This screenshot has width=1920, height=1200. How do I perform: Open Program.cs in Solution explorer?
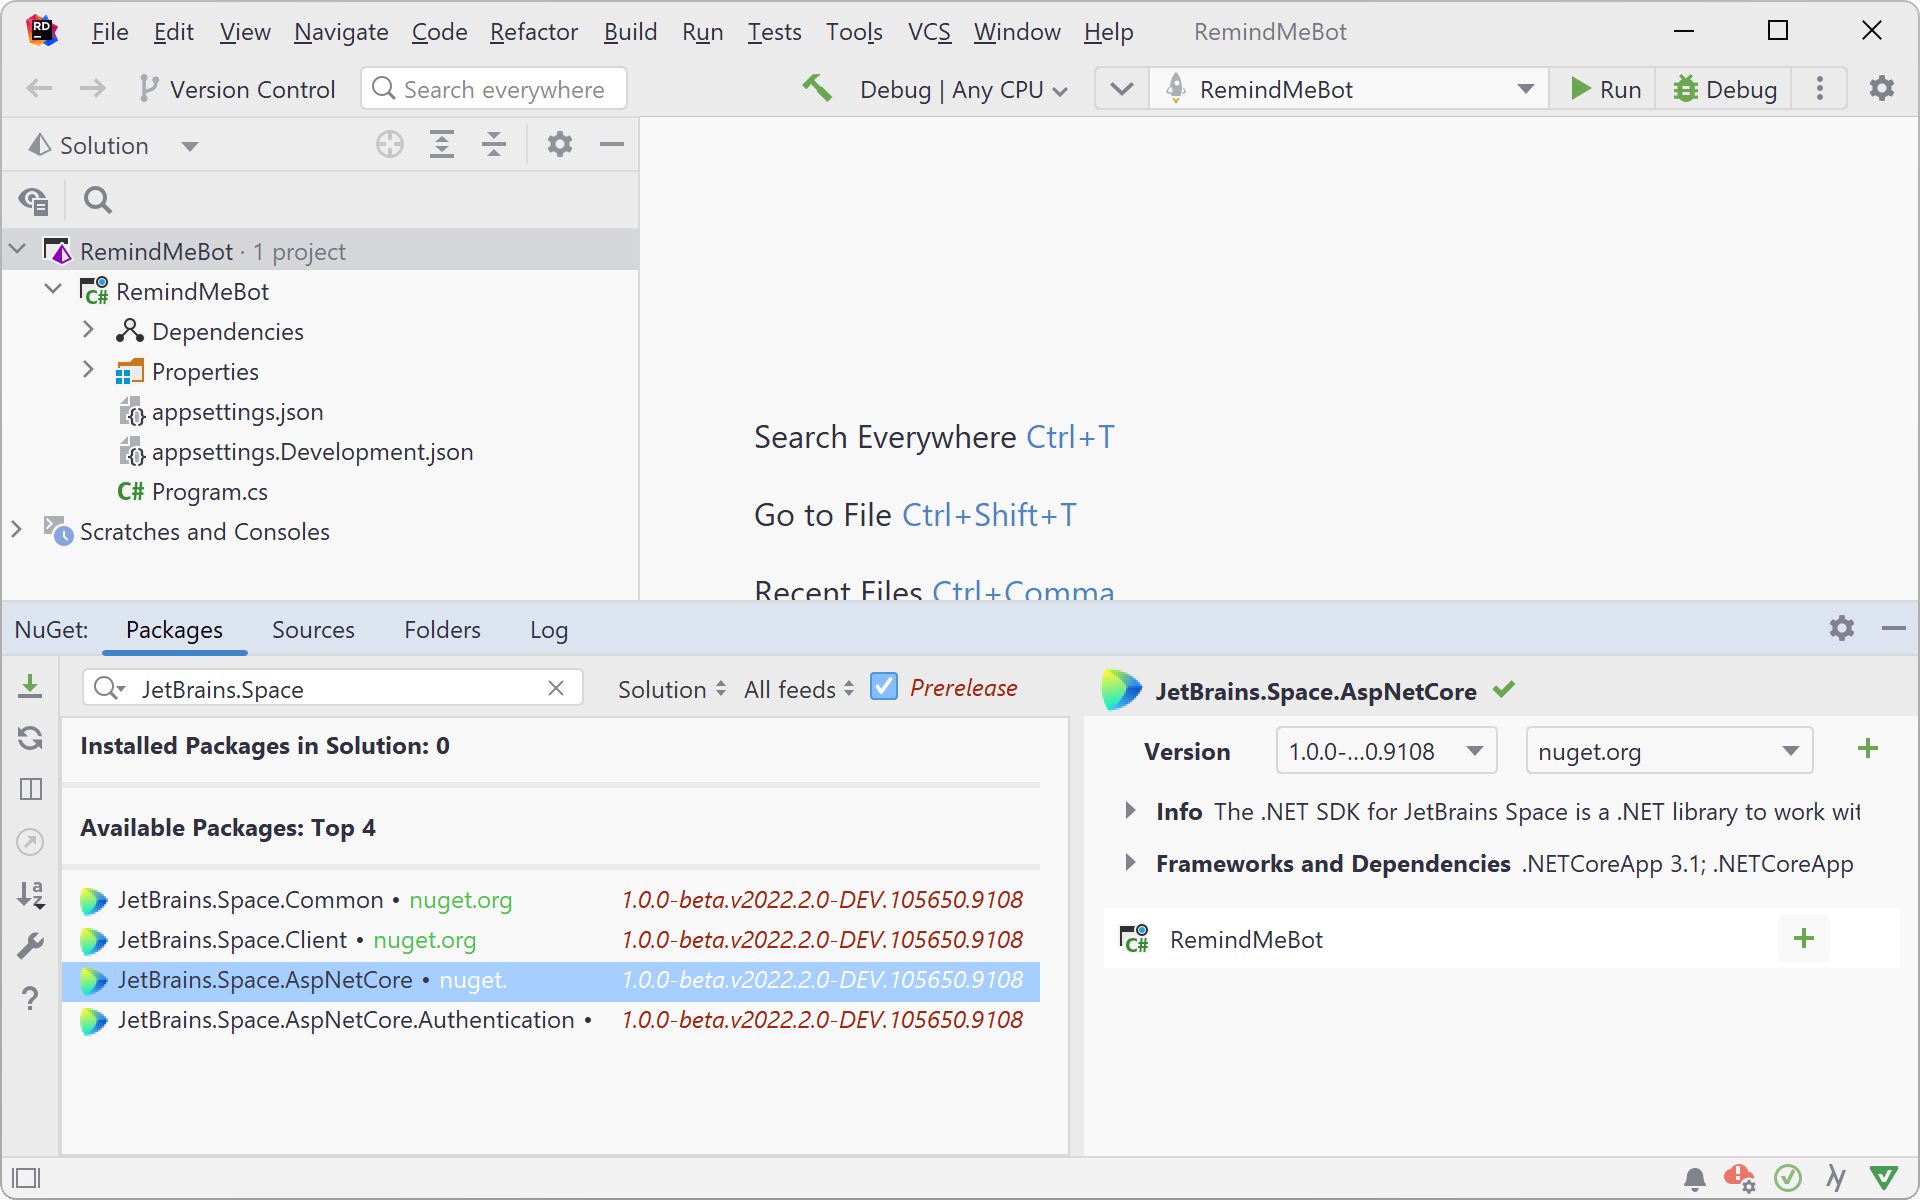(x=192, y=491)
